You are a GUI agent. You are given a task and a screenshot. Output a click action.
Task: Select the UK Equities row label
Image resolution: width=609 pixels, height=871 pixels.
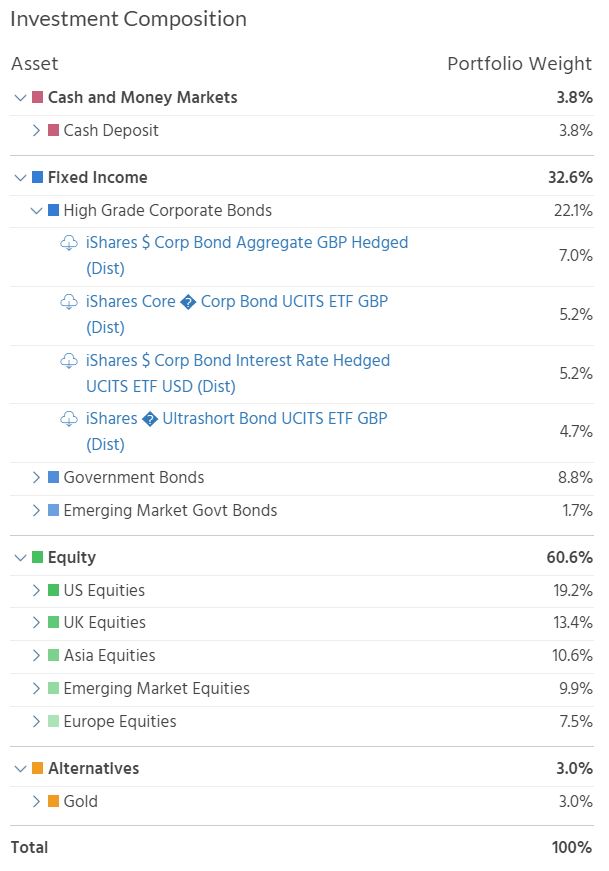tap(104, 623)
